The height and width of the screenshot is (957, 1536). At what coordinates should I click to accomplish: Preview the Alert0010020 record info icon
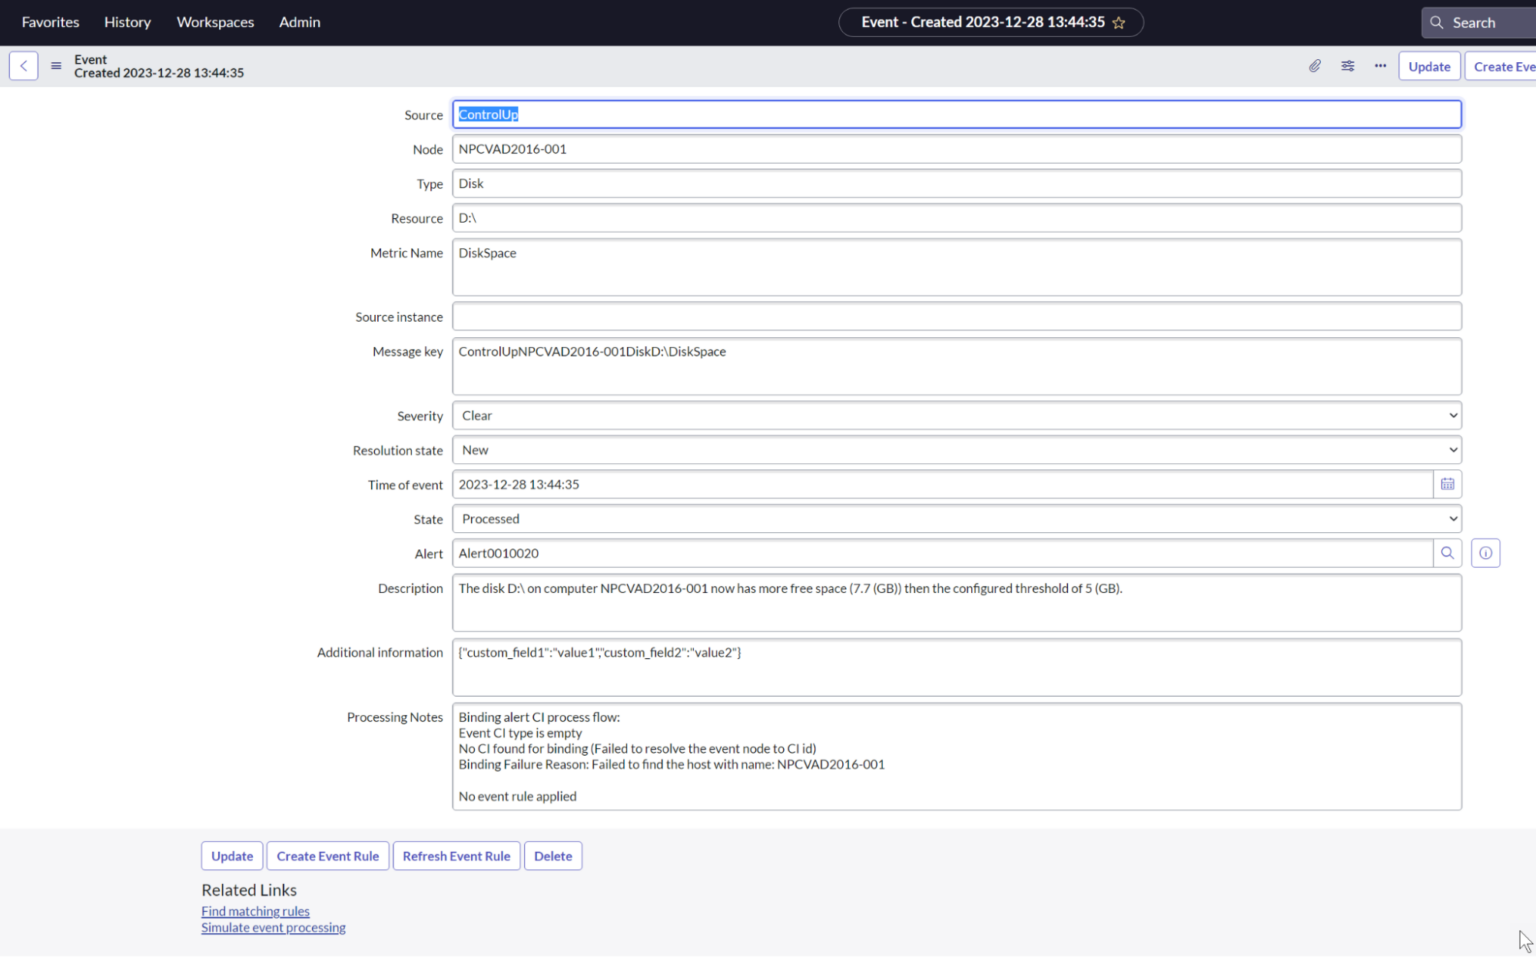(x=1485, y=552)
